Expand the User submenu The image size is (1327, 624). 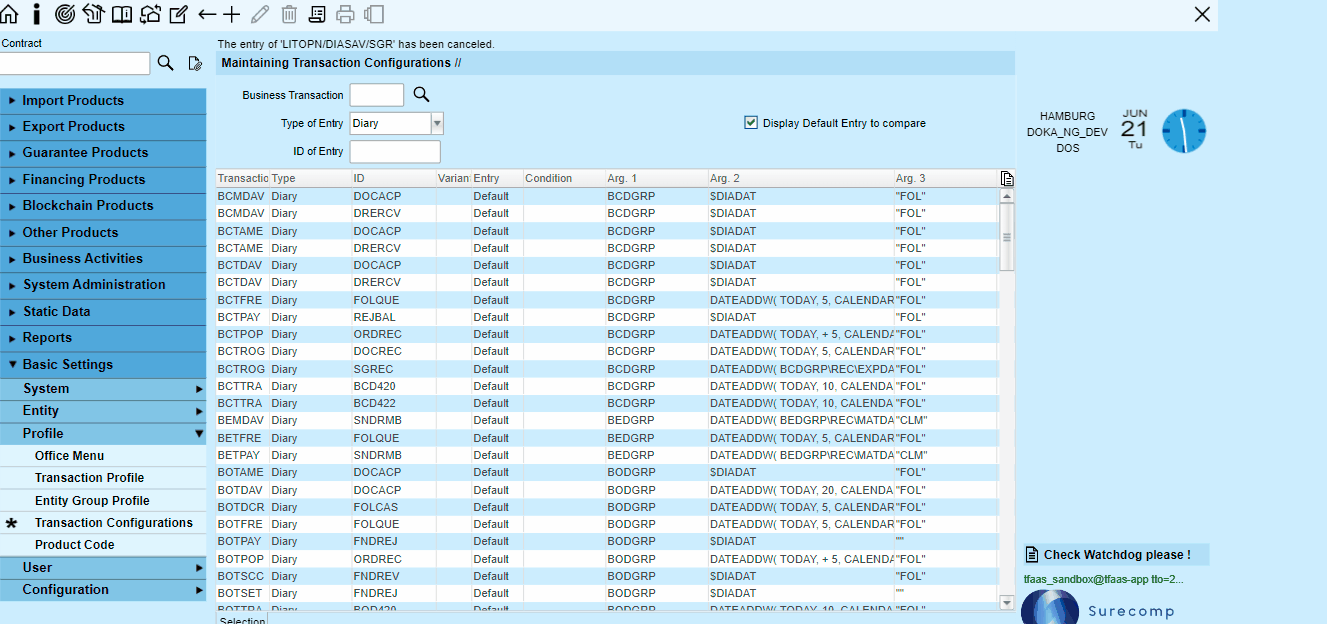click(103, 567)
